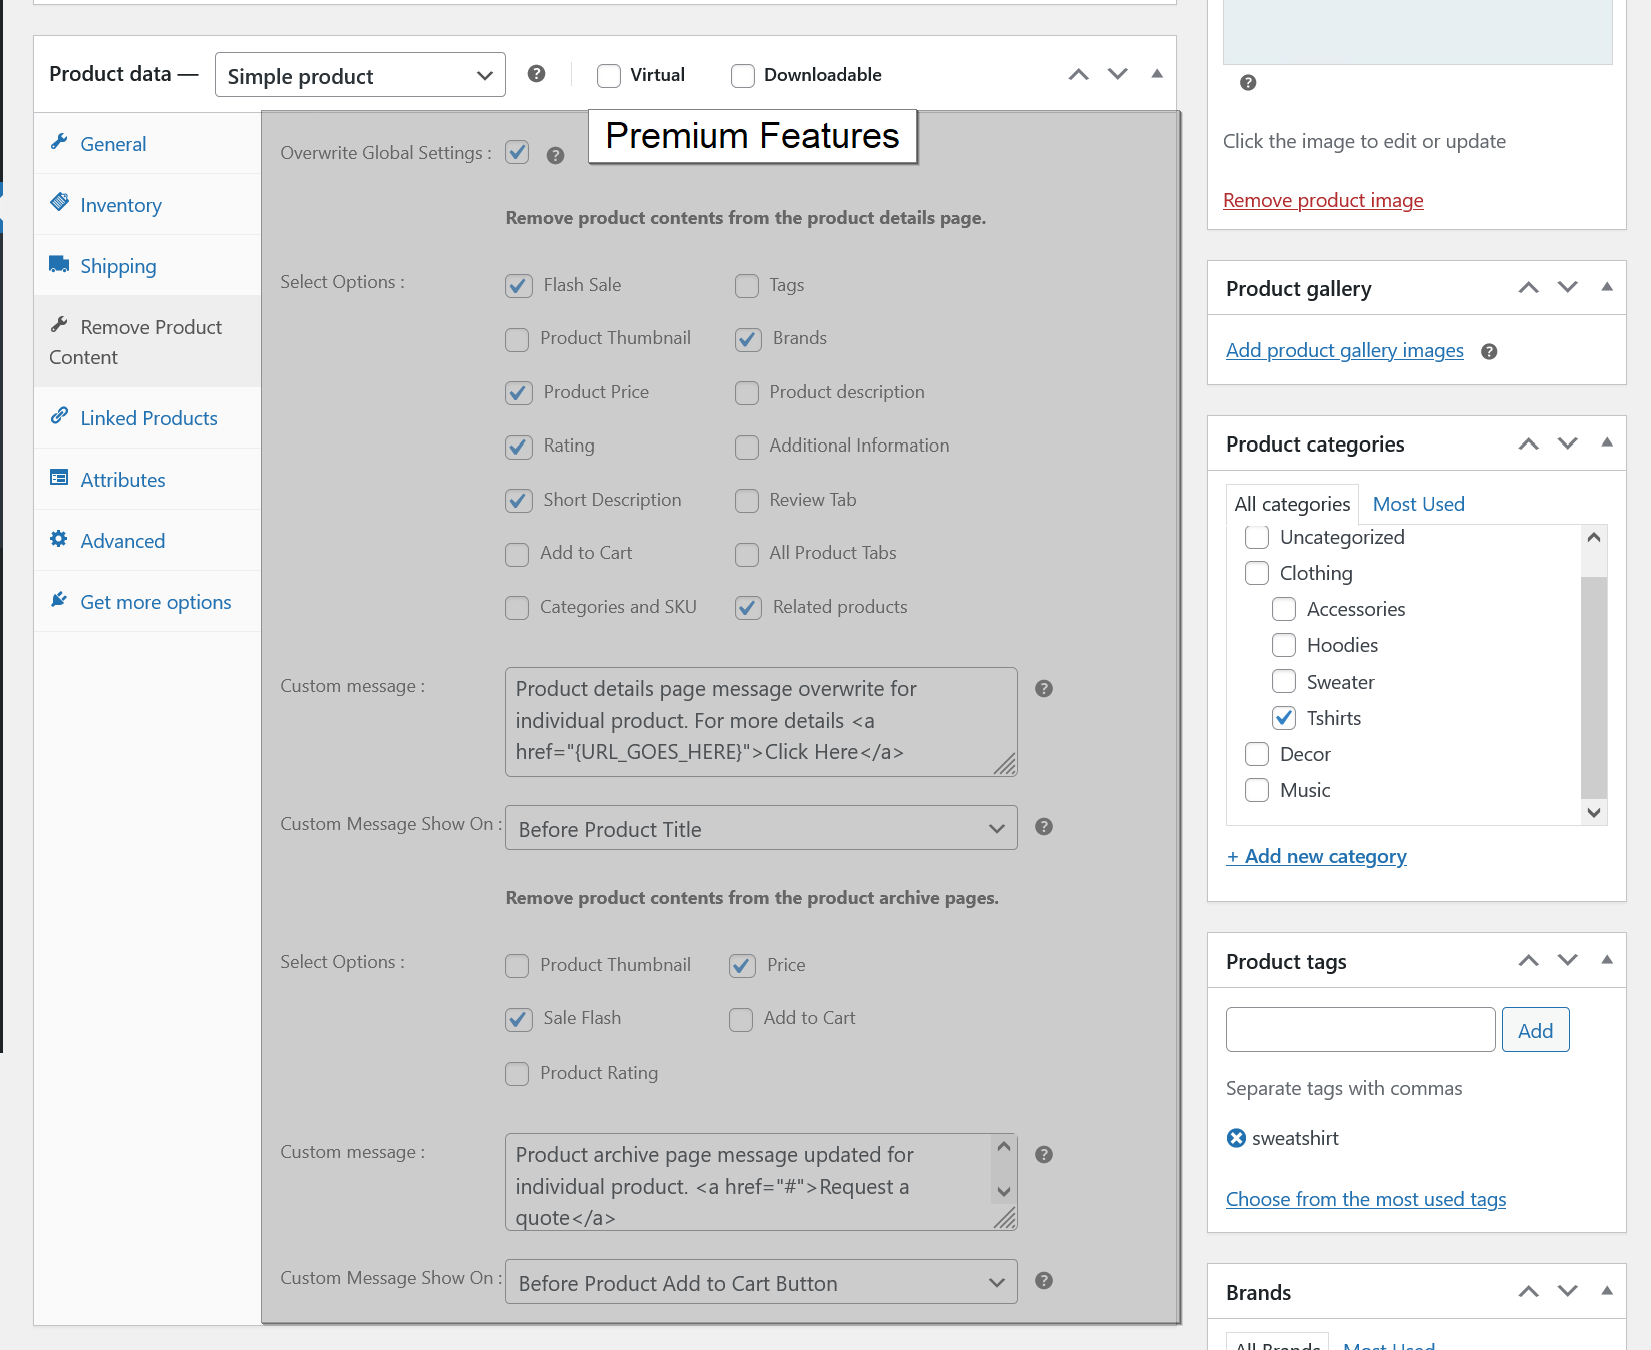
Task: Open the Simple product type dropdown
Action: click(360, 76)
